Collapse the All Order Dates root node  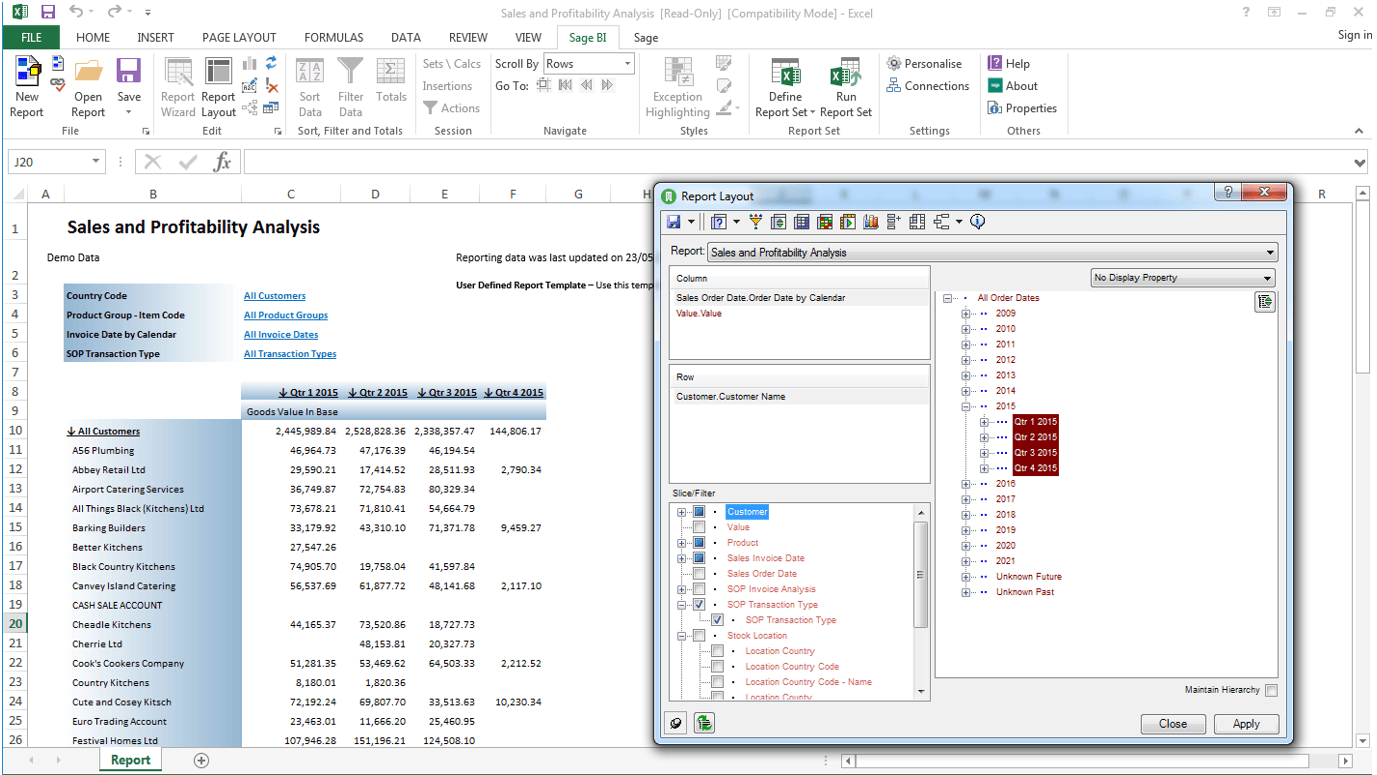(948, 298)
